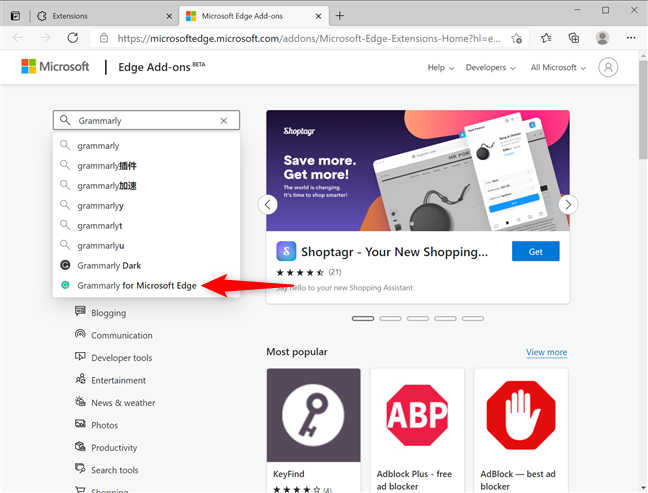
Task: Click the Grammarly search input field
Action: [x=146, y=120]
